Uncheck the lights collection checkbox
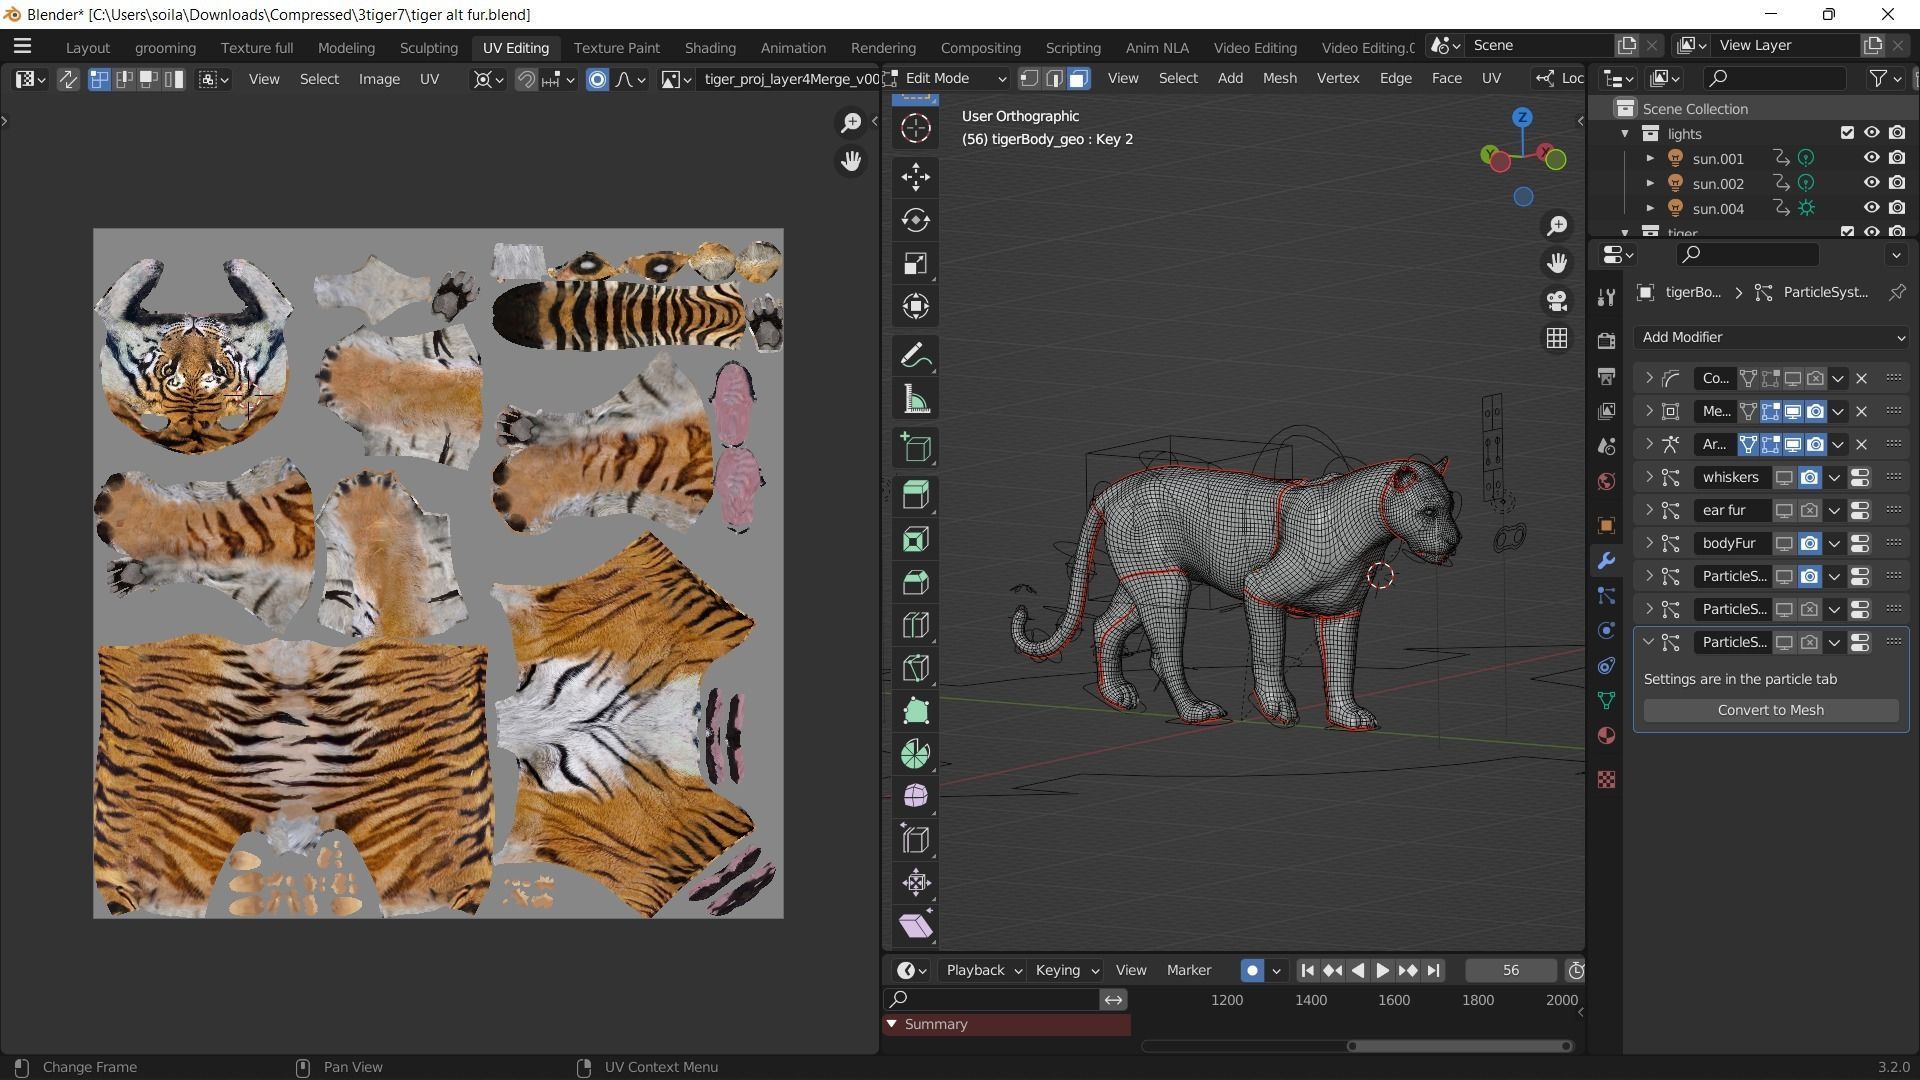This screenshot has width=1920, height=1080. pos(1847,133)
